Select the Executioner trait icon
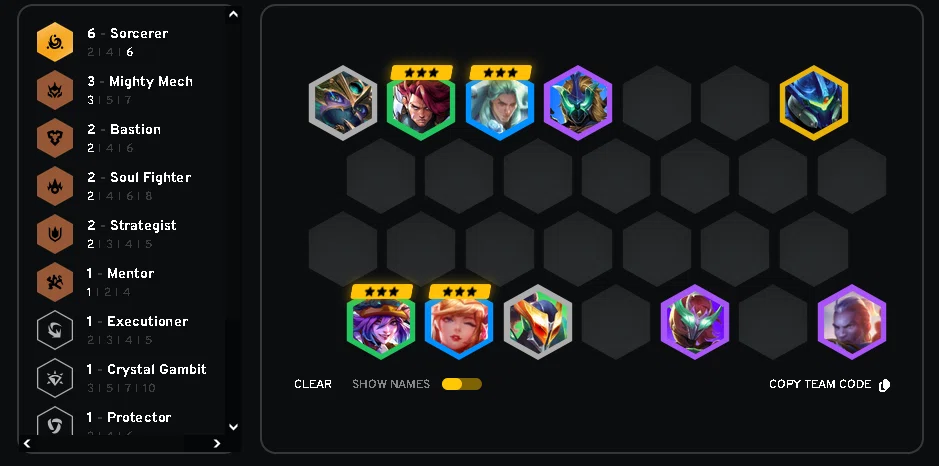Viewport: 939px width, 466px height. pyautogui.click(x=55, y=329)
